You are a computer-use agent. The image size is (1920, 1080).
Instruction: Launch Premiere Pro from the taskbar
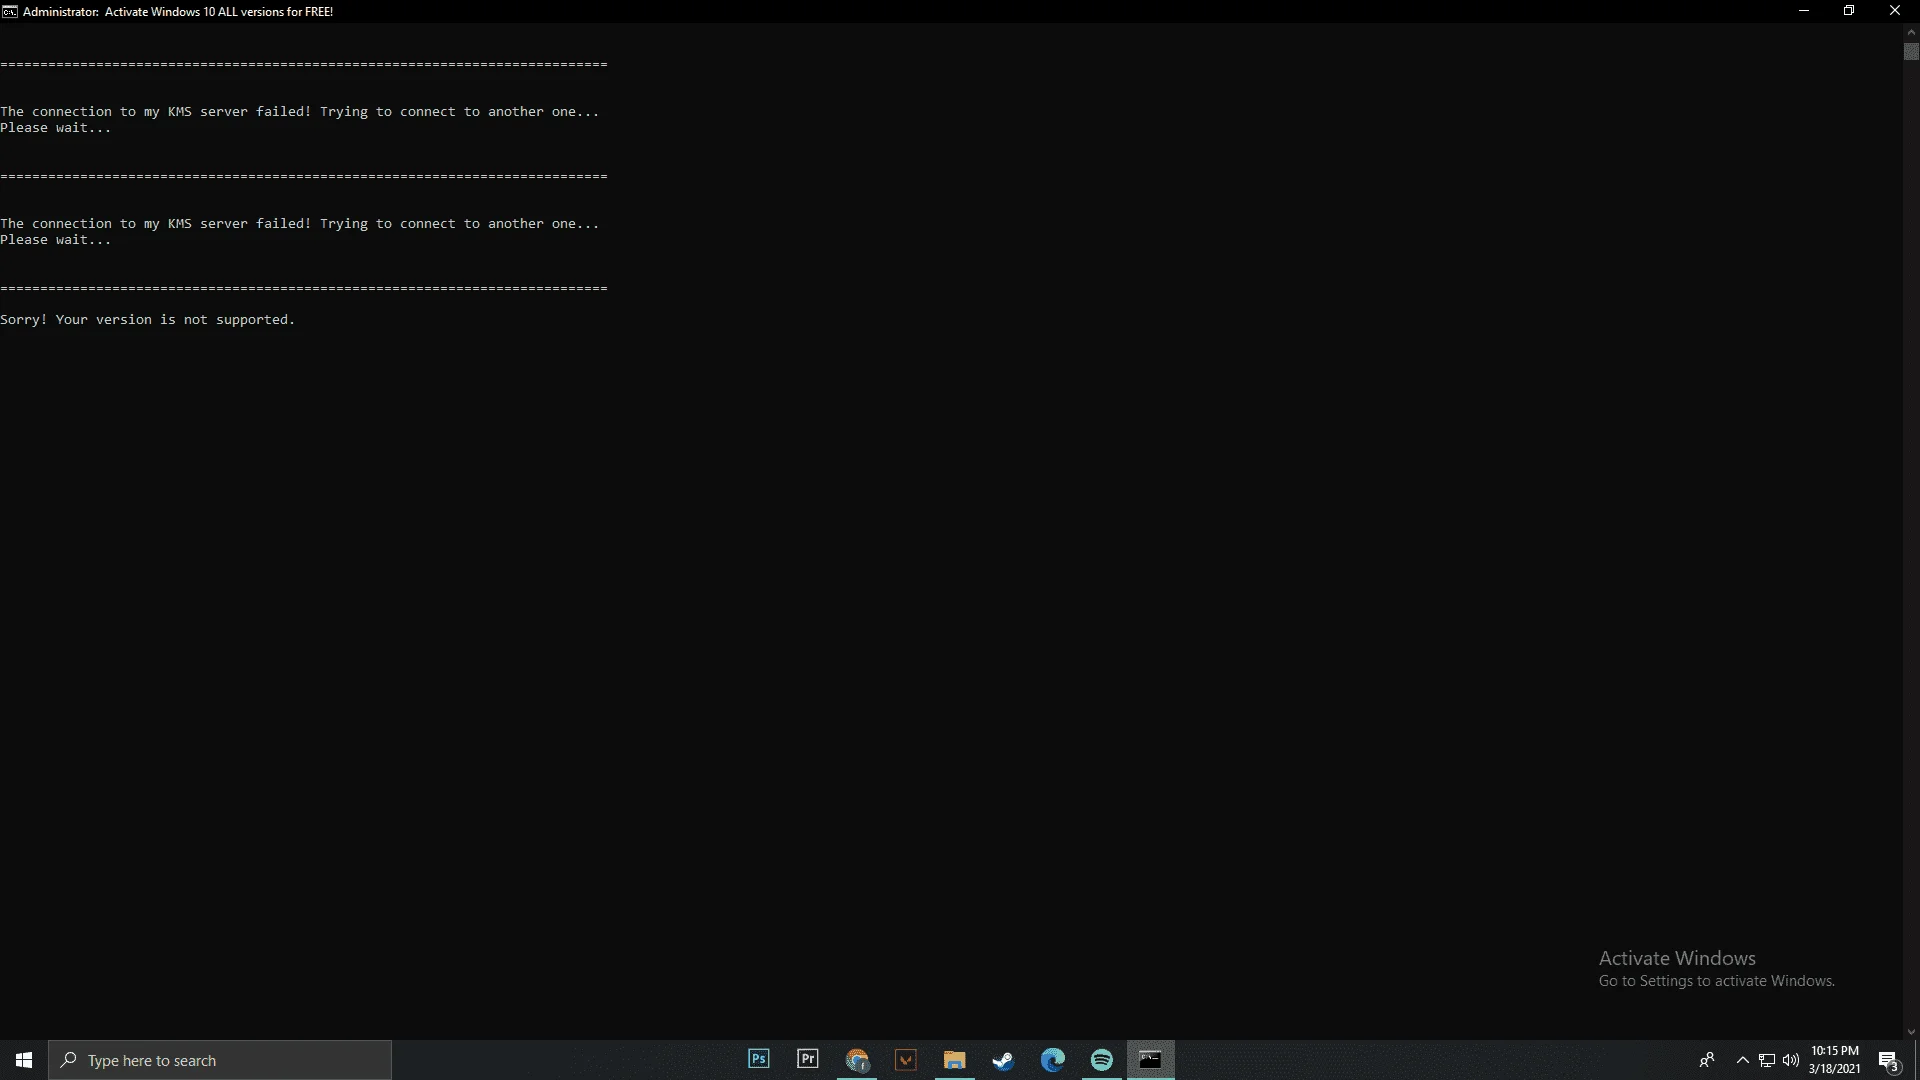click(x=808, y=1059)
